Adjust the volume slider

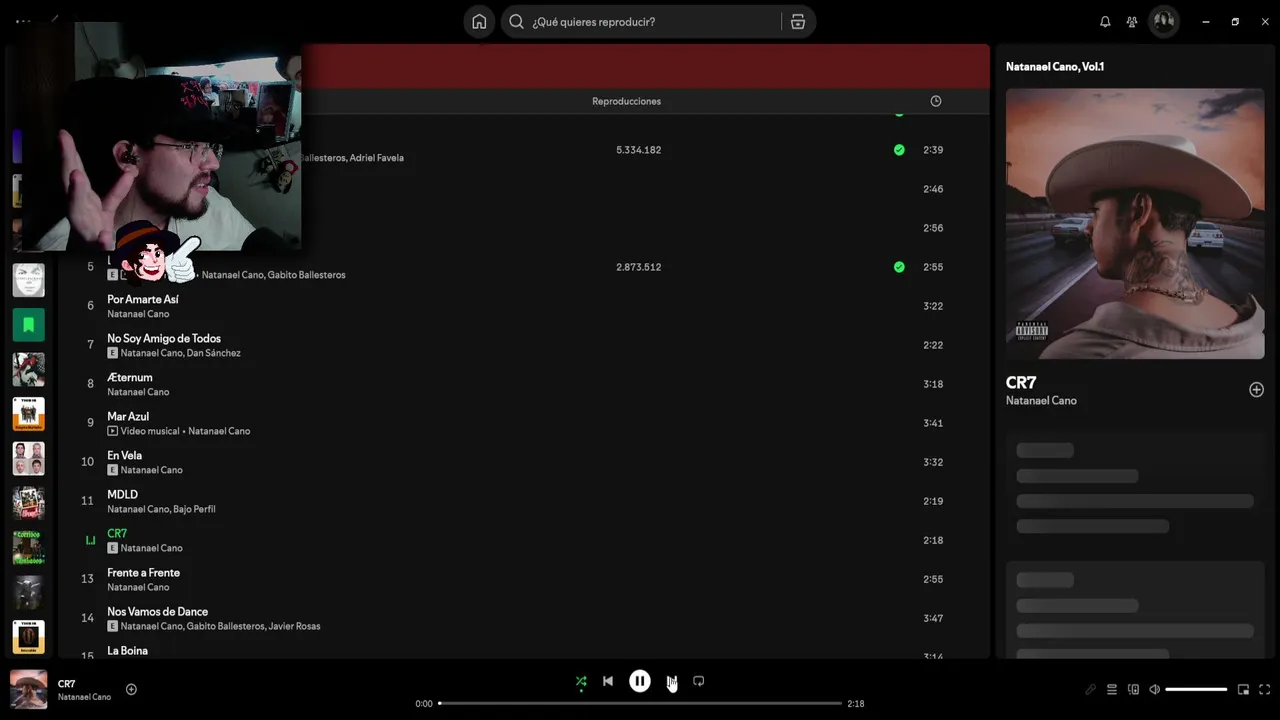click(x=1196, y=689)
